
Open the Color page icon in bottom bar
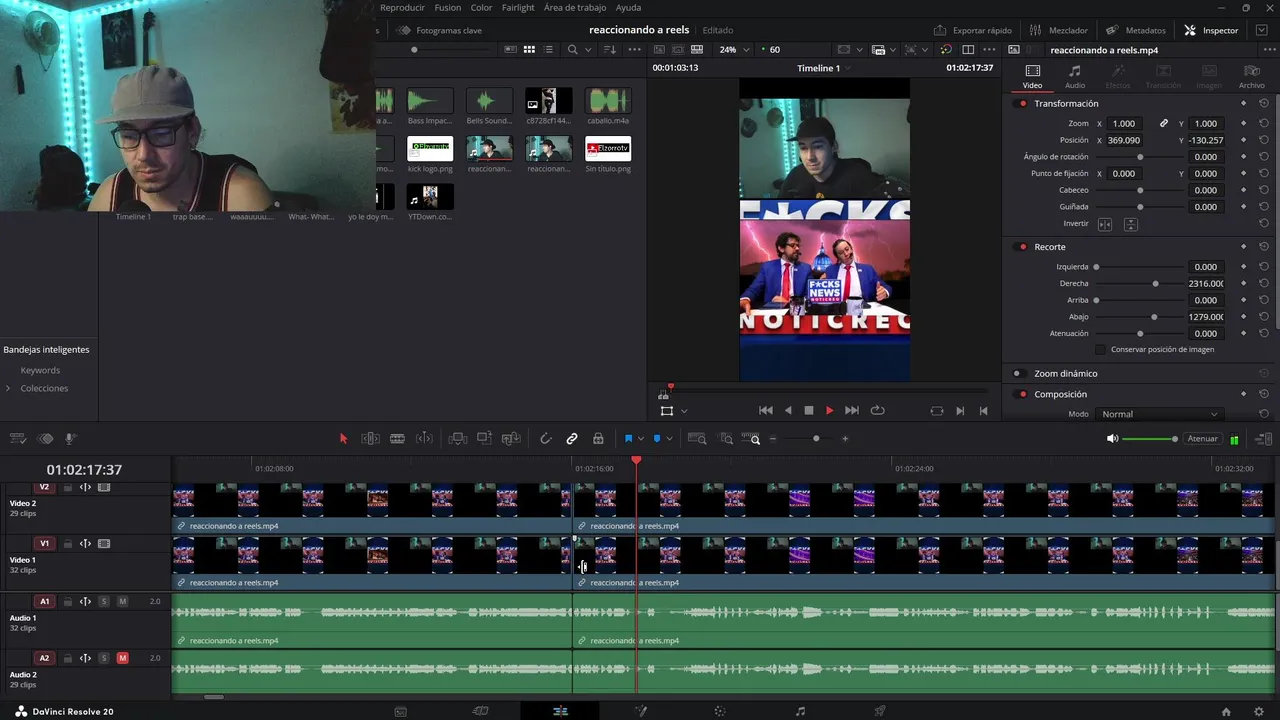[x=720, y=711]
